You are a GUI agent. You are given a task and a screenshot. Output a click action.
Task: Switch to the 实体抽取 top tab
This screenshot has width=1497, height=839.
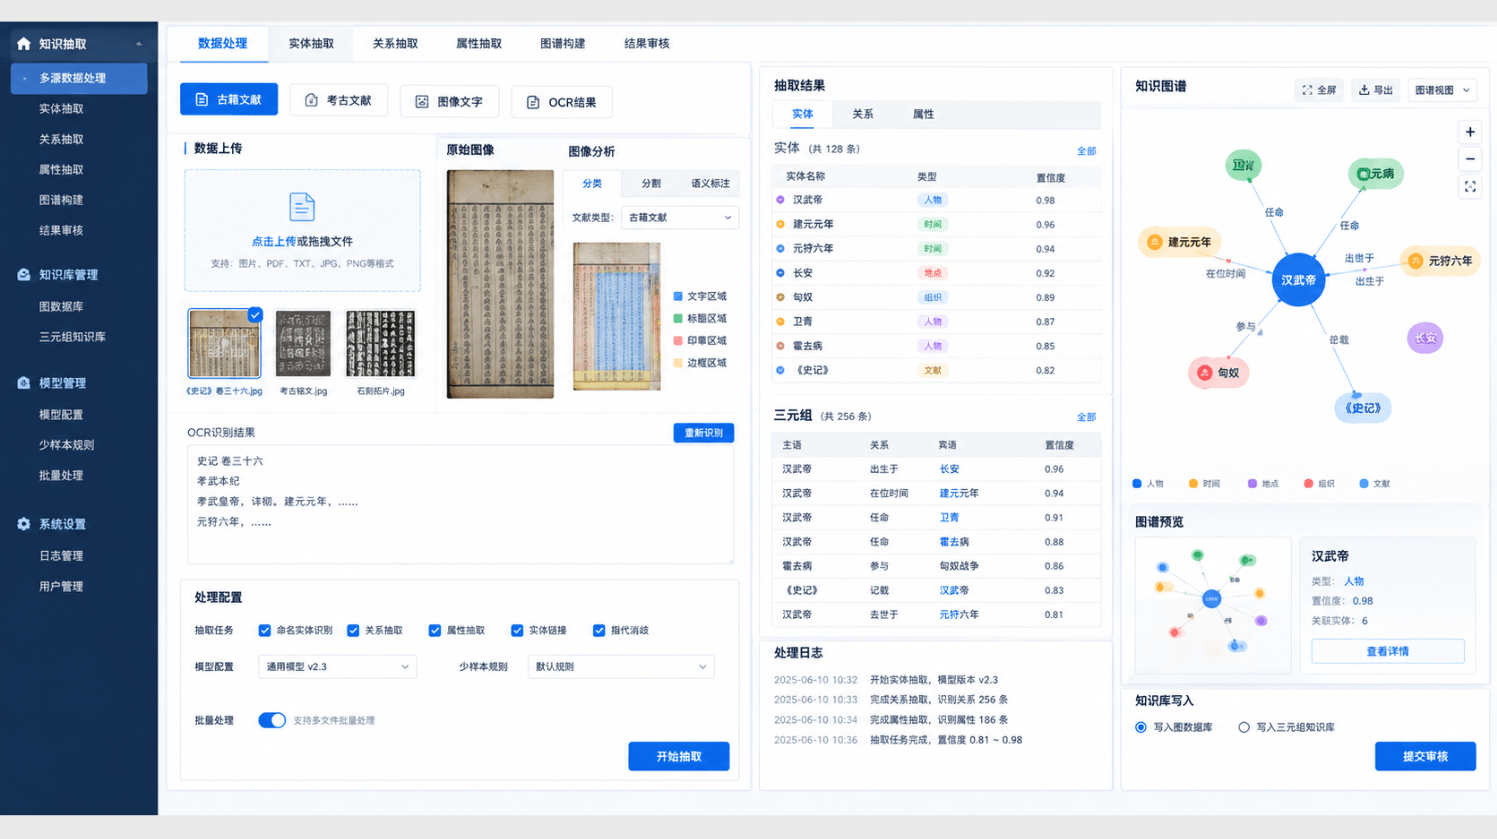(x=311, y=44)
